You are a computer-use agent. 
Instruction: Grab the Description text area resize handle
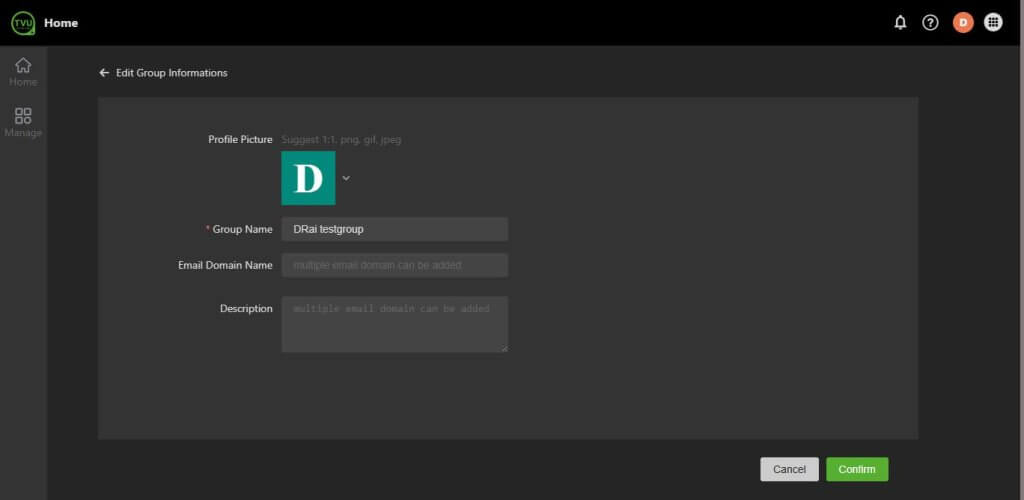(x=504, y=348)
